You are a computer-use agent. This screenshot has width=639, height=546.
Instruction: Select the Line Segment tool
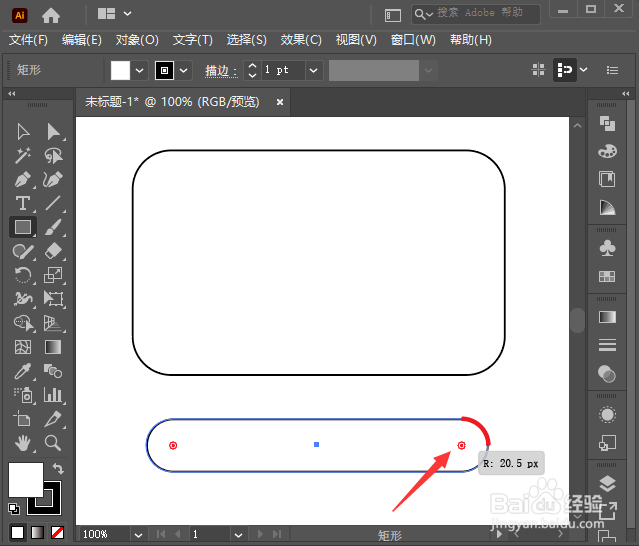click(53, 203)
